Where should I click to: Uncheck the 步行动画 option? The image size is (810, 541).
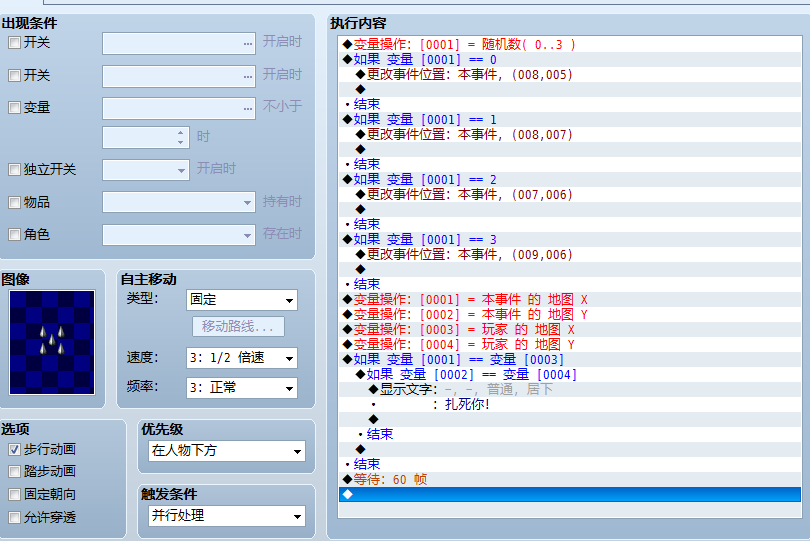click(x=14, y=450)
